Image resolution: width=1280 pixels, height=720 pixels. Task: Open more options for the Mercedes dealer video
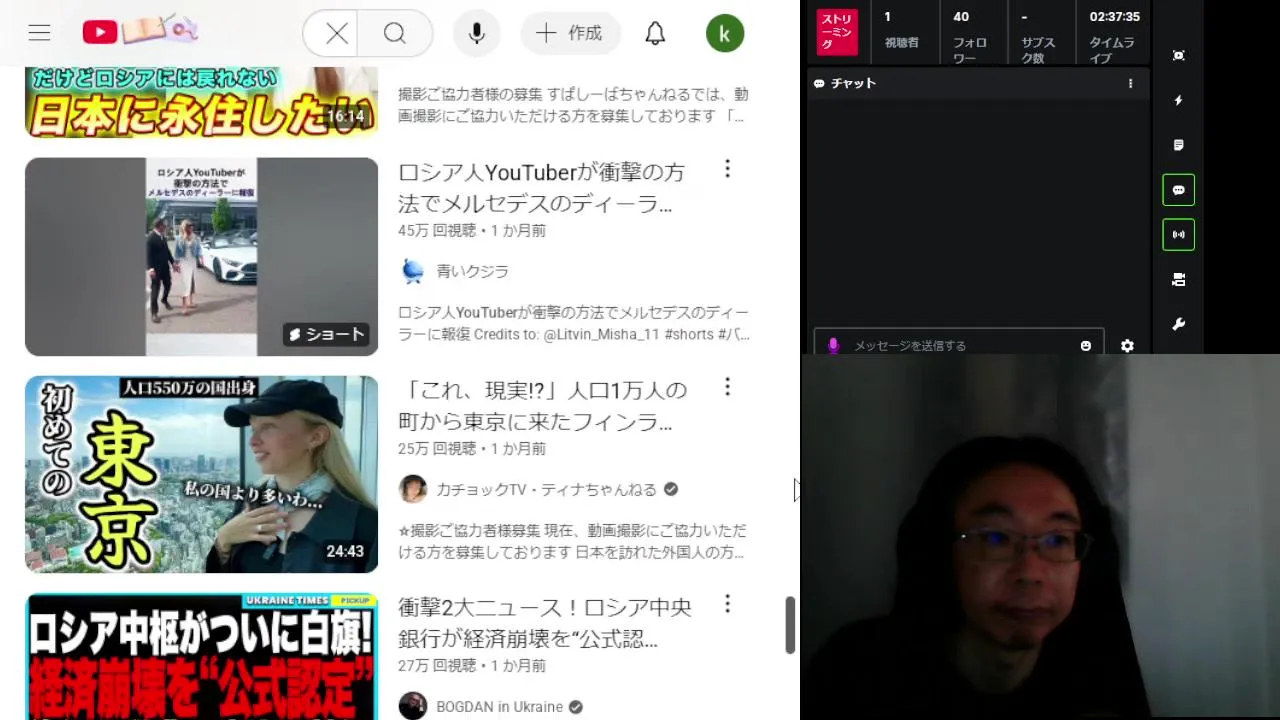click(x=728, y=169)
